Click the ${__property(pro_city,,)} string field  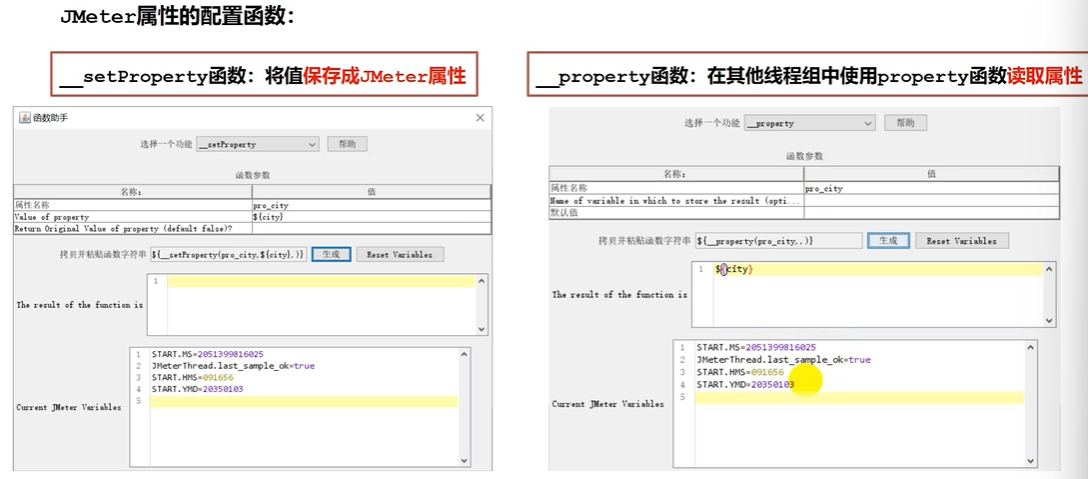(779, 240)
